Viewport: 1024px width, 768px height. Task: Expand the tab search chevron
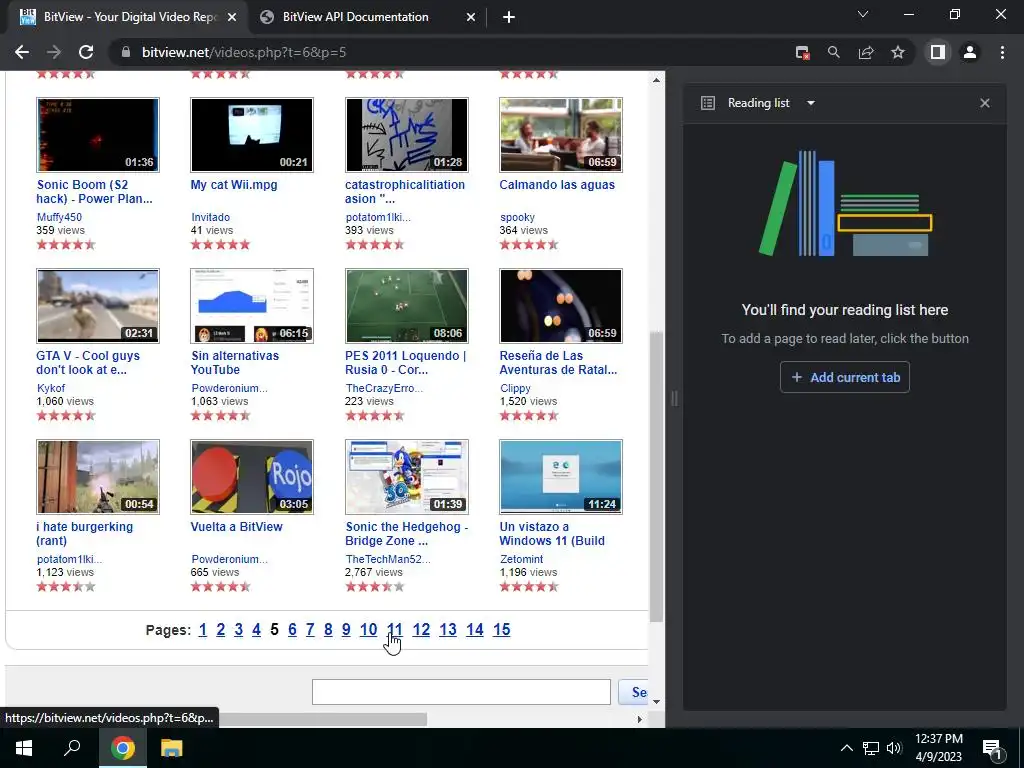tap(863, 14)
